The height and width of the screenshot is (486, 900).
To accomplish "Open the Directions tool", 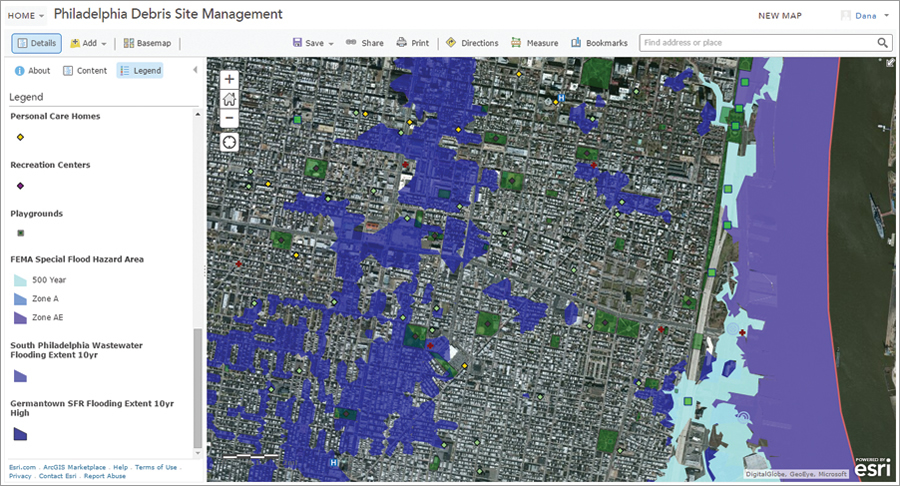I will [x=472, y=43].
